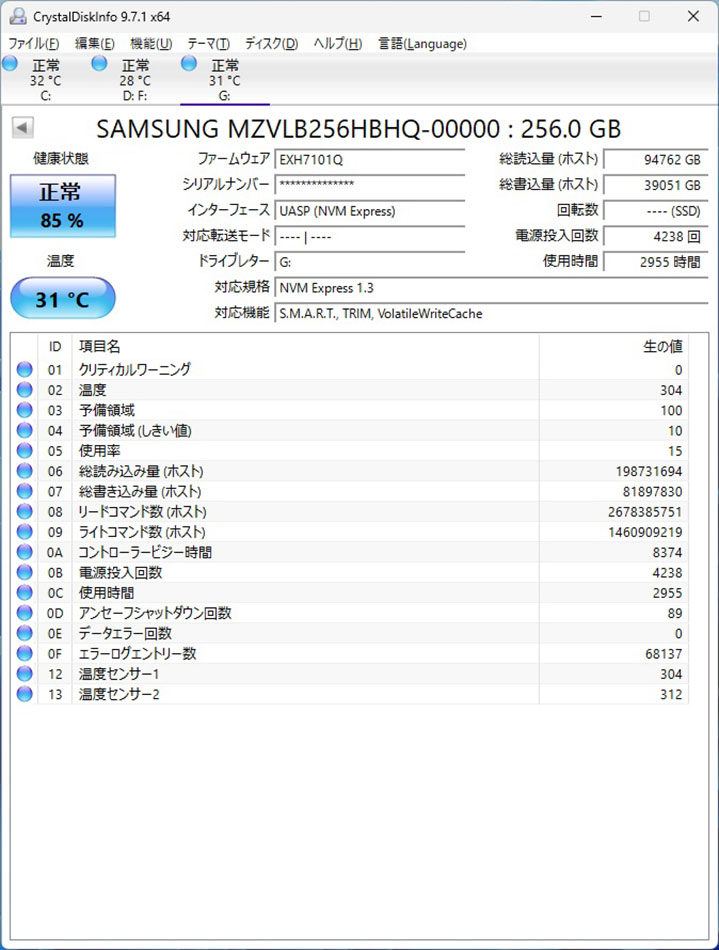Click raw value 1460909219

pyautogui.click(x=645, y=532)
